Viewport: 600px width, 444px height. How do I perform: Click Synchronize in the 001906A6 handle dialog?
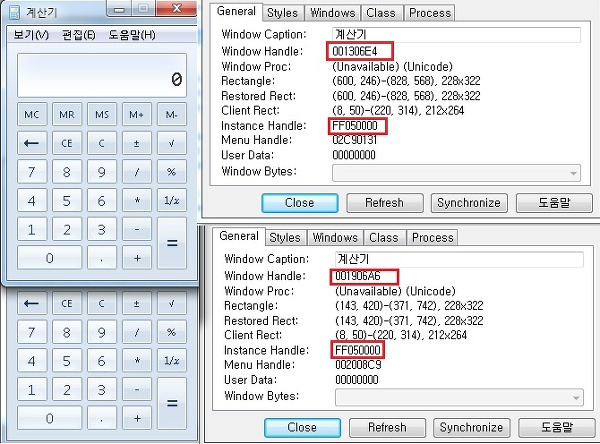[471, 428]
